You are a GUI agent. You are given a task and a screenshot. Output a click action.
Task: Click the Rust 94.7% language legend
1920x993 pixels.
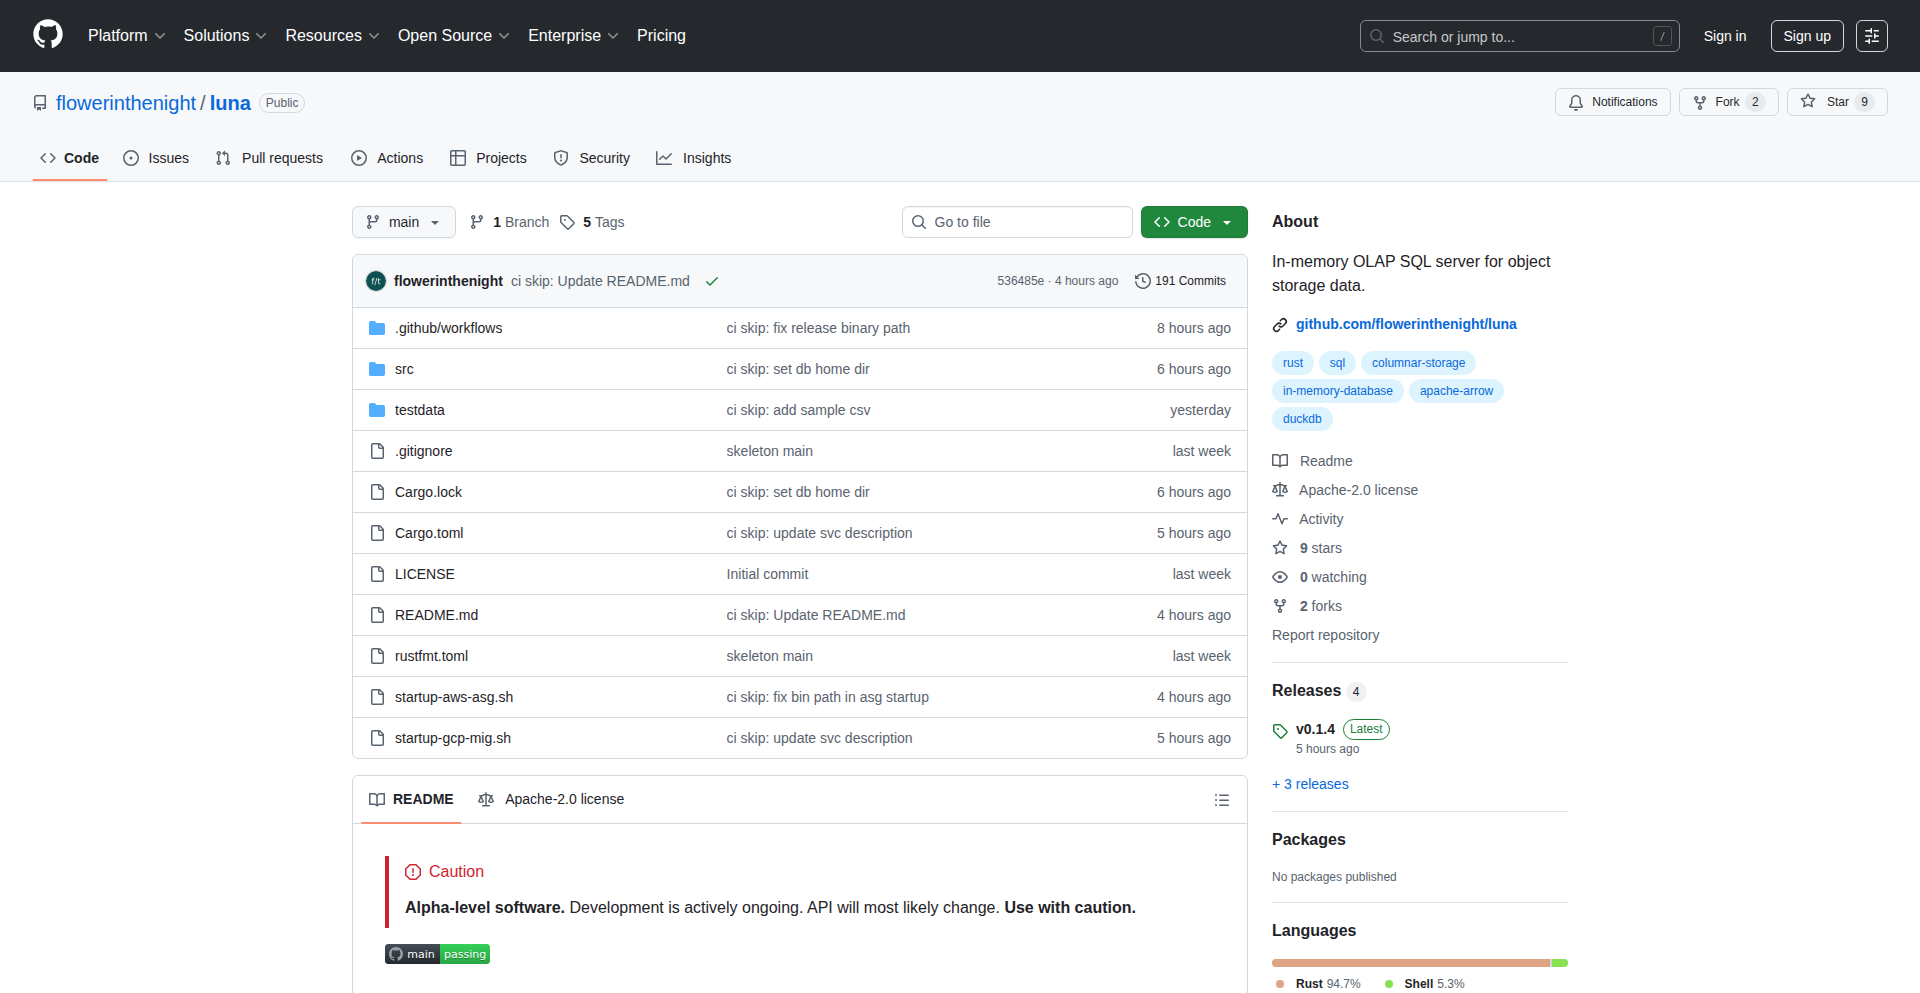(x=1318, y=984)
